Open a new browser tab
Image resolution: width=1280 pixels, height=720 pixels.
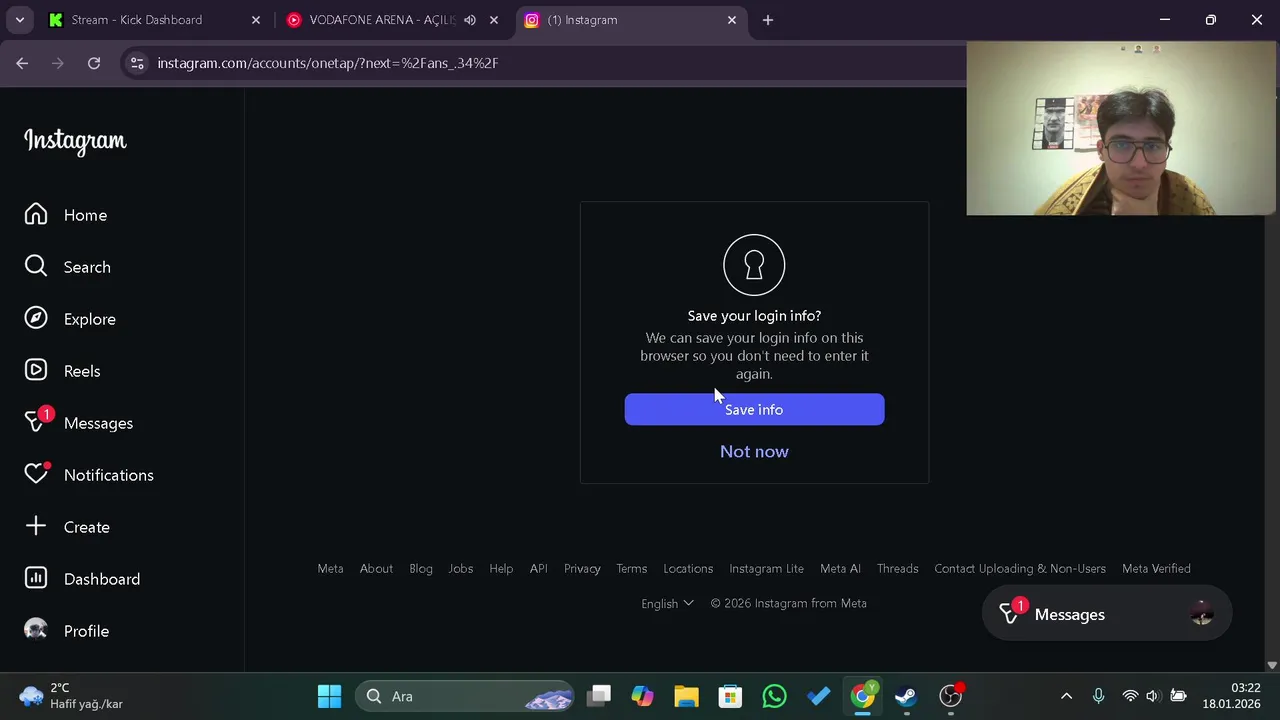pos(768,20)
